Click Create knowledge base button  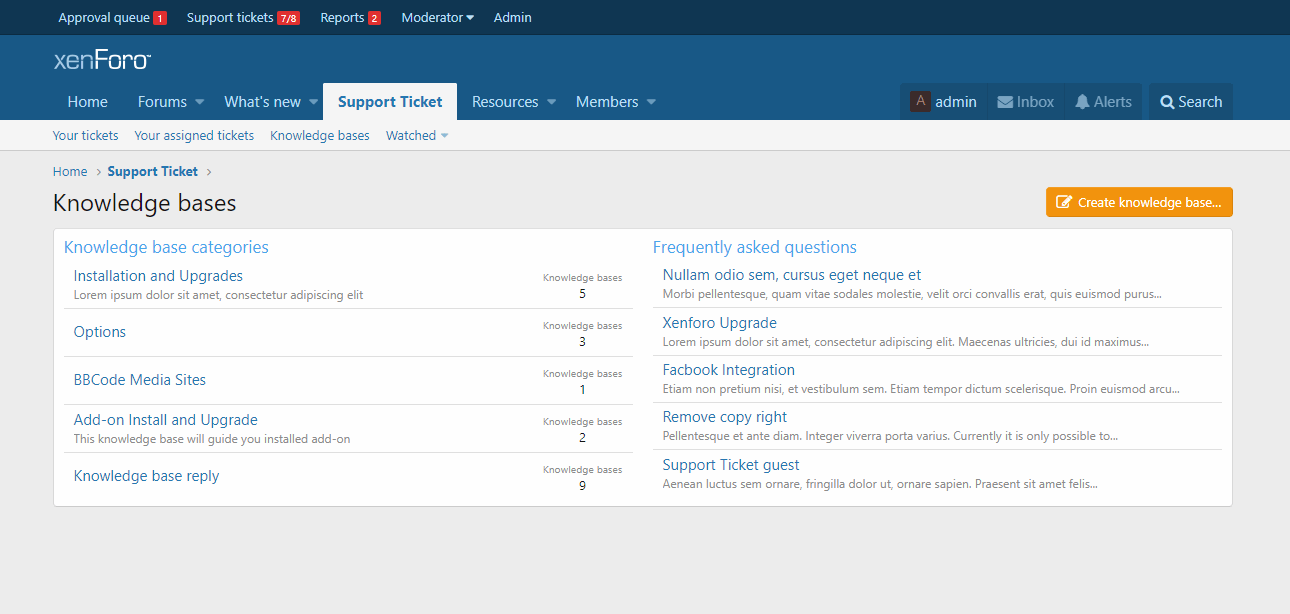(x=1139, y=202)
